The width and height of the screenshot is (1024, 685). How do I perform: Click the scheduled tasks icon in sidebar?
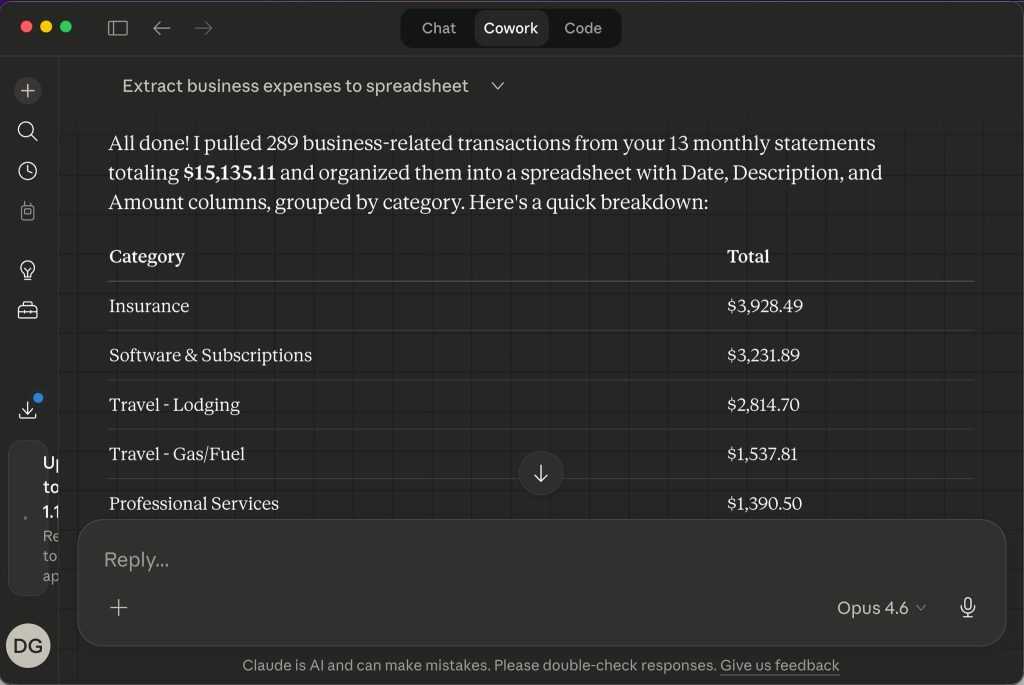tap(28, 211)
